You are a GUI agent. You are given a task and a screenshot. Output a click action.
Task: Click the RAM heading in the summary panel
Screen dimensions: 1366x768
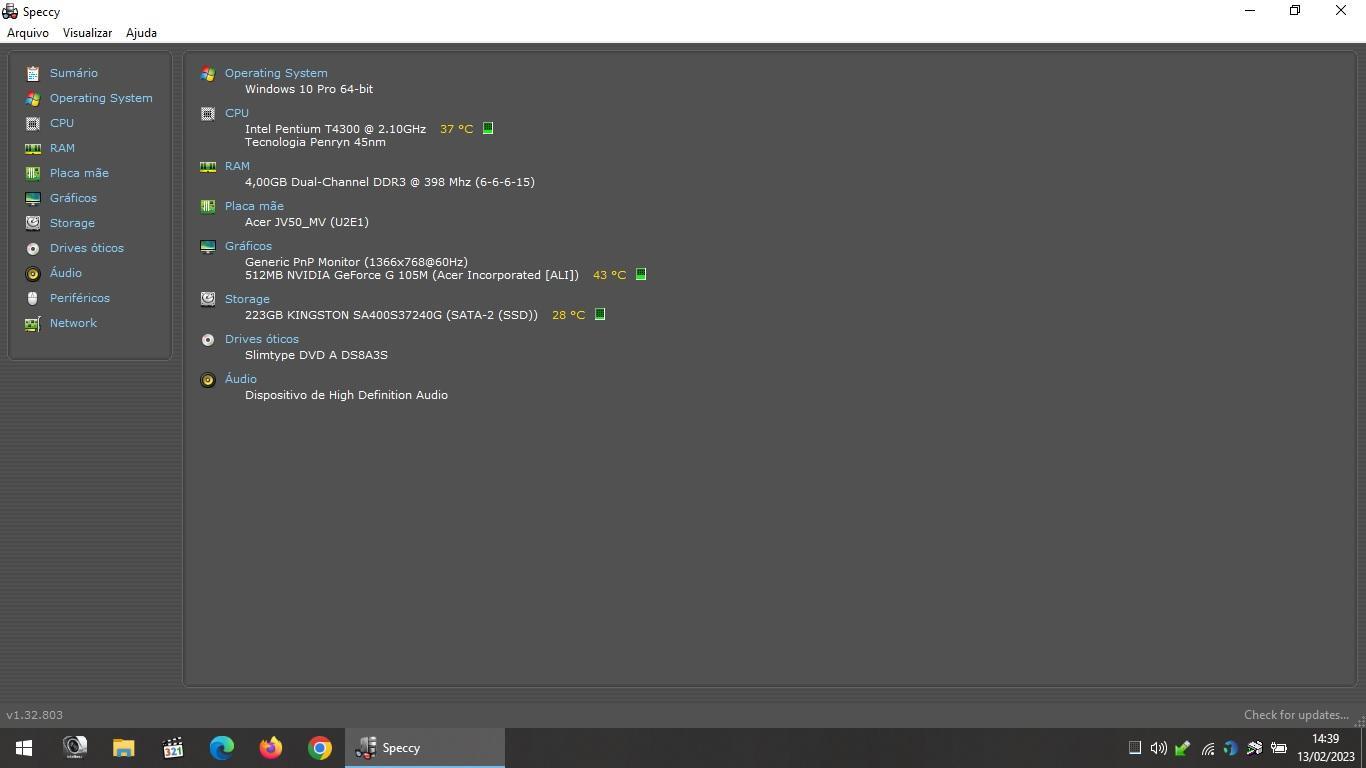coord(237,166)
